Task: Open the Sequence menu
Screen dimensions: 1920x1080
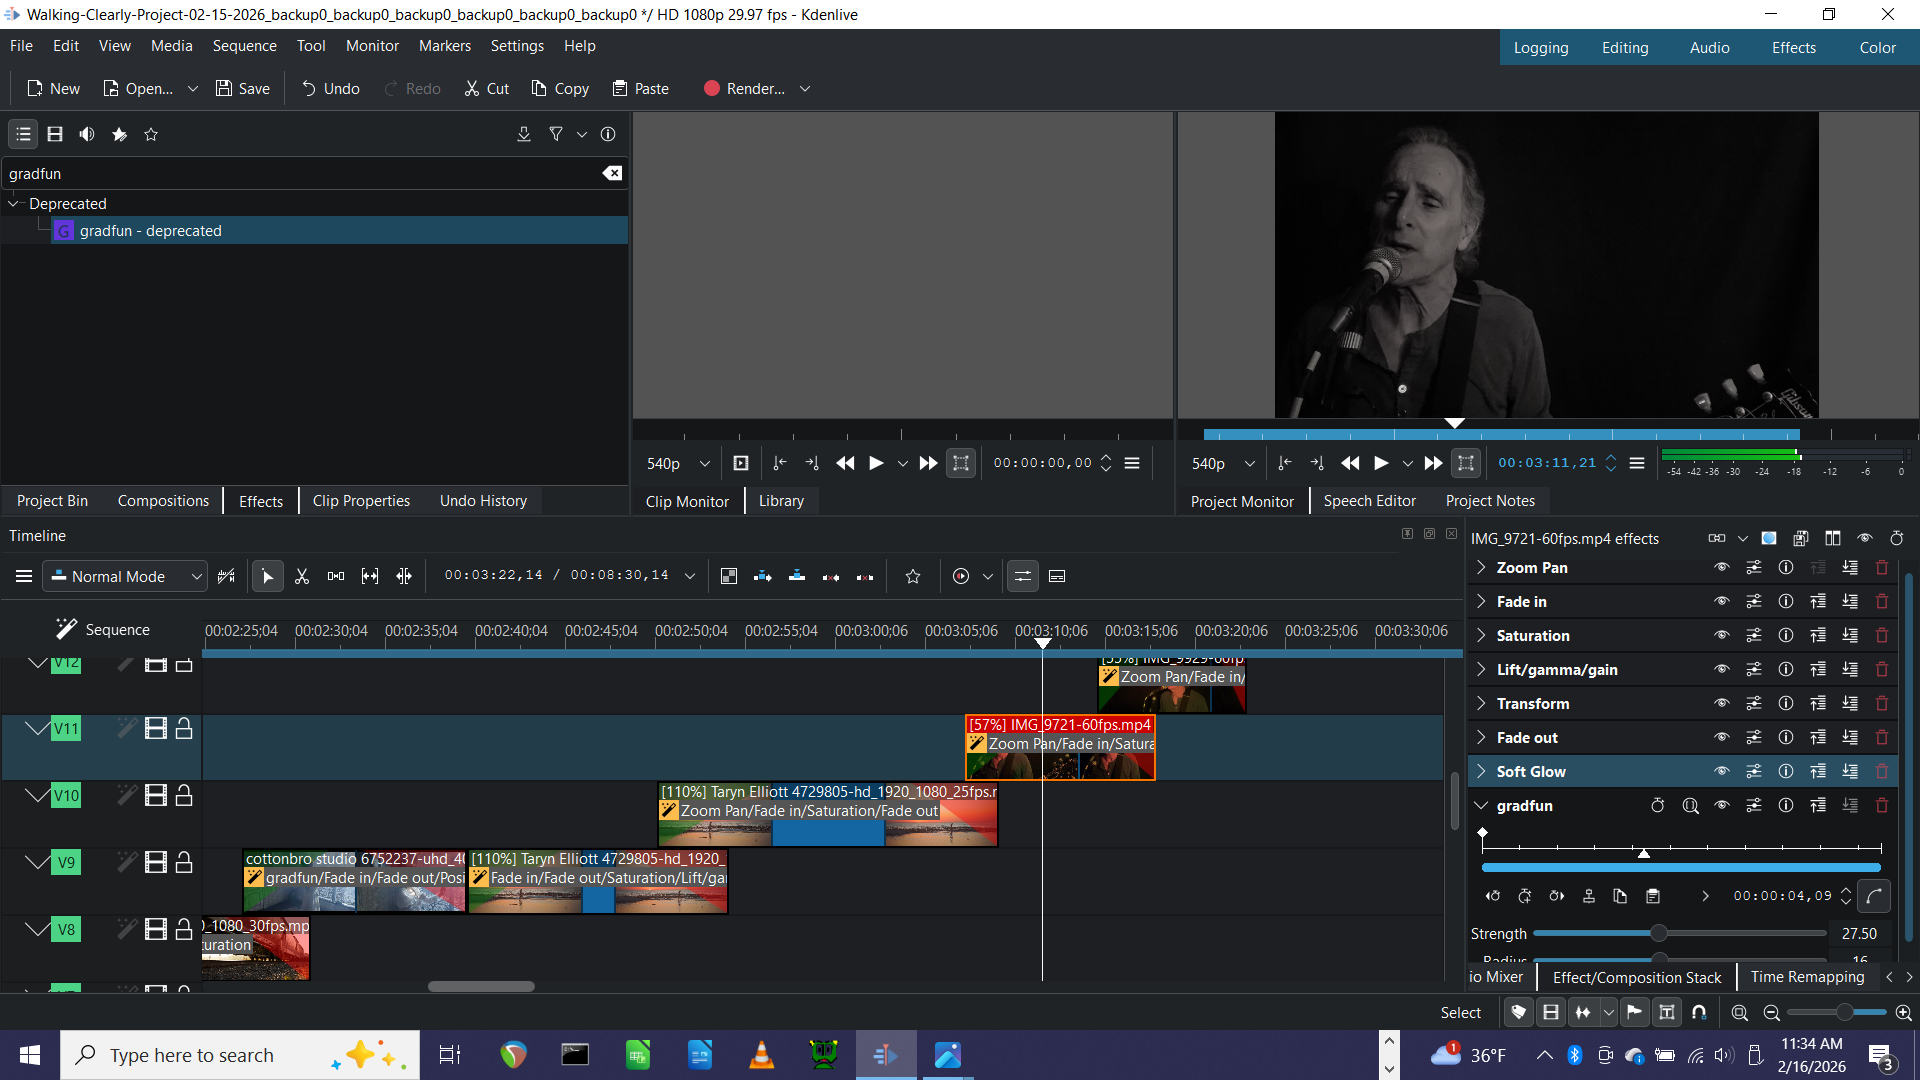Action: coord(244,46)
